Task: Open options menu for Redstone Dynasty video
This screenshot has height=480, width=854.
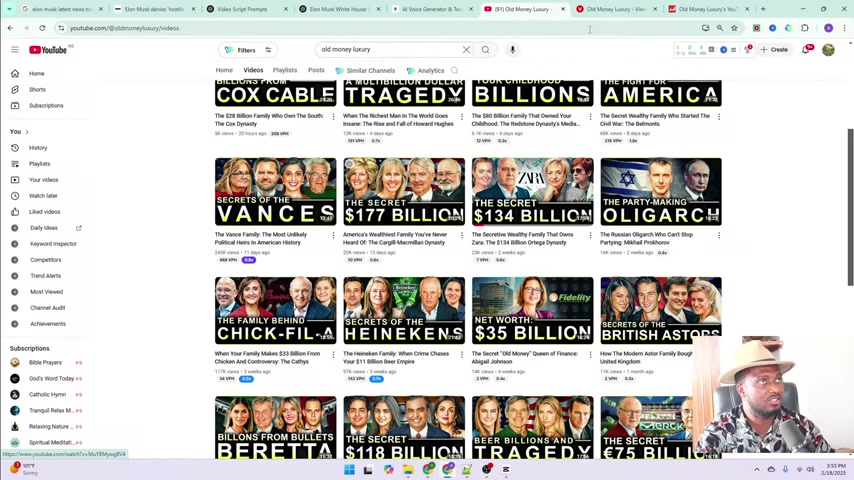Action: 590,117
